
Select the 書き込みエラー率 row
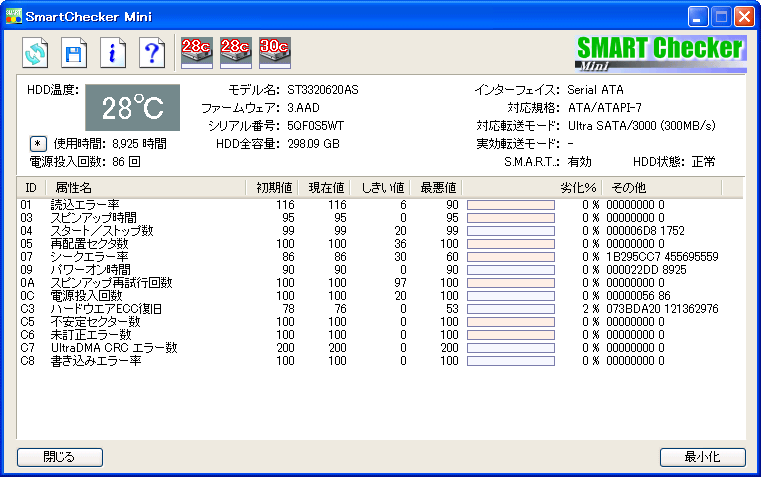click(x=380, y=361)
